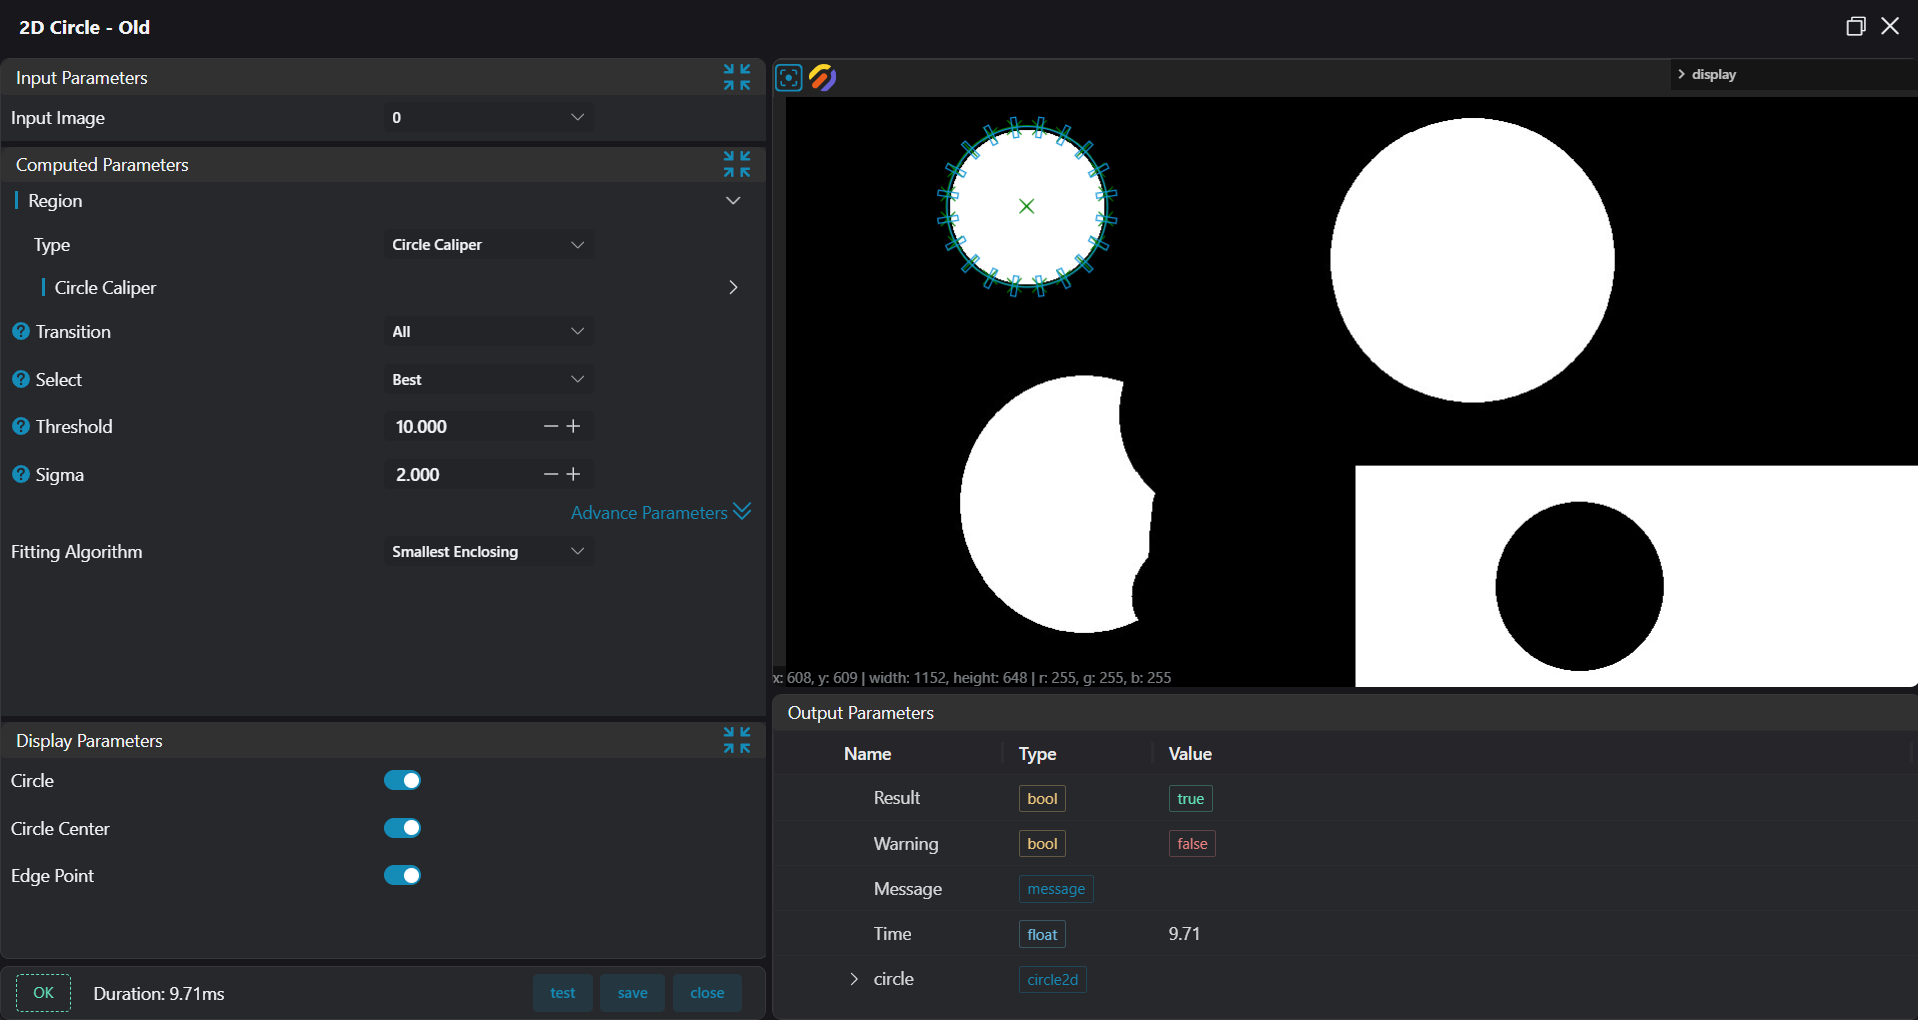Screen dimensions: 1918x1020
Task: Disable the Circle Center display toggle
Action: 402,828
